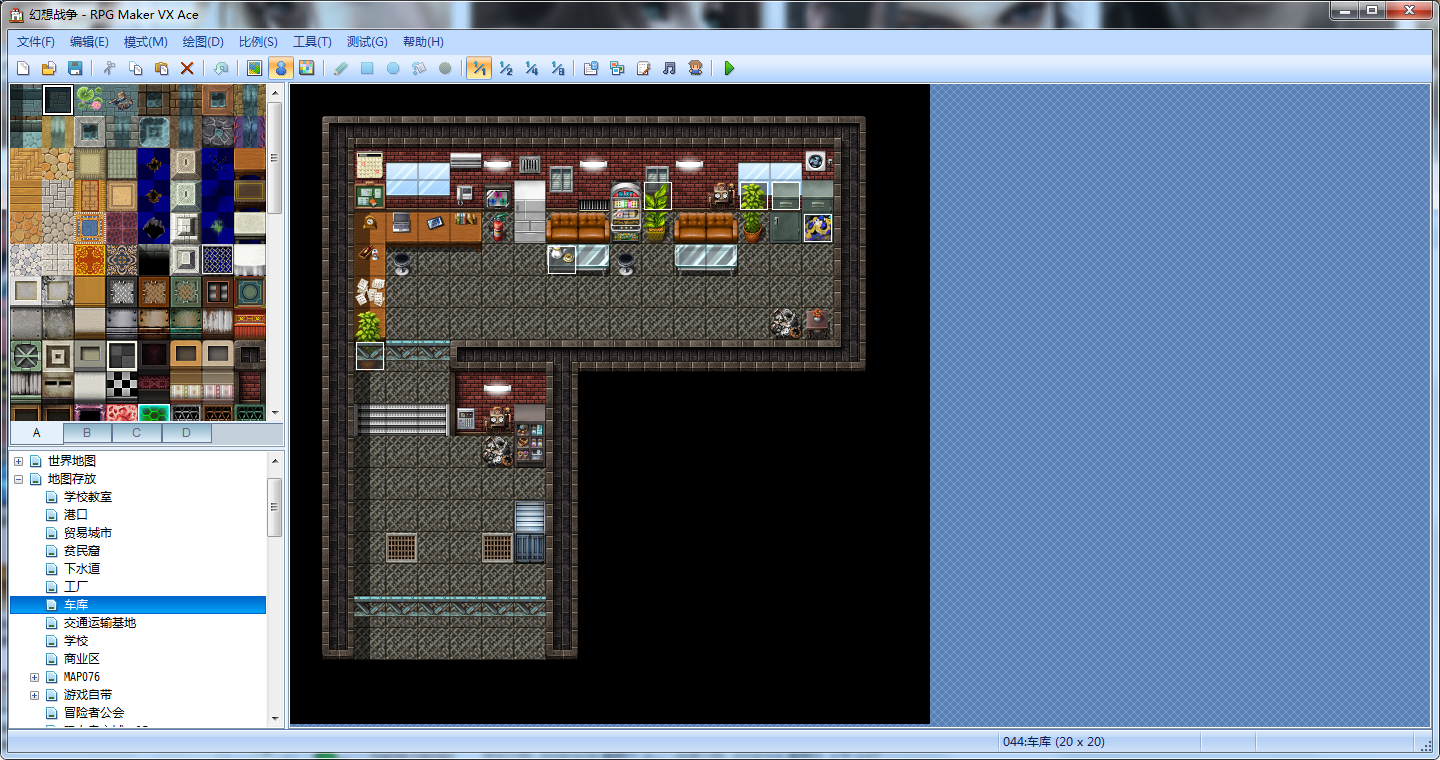Image resolution: width=1440 pixels, height=760 pixels.
Task: Click the New Project icon
Action: point(23,68)
